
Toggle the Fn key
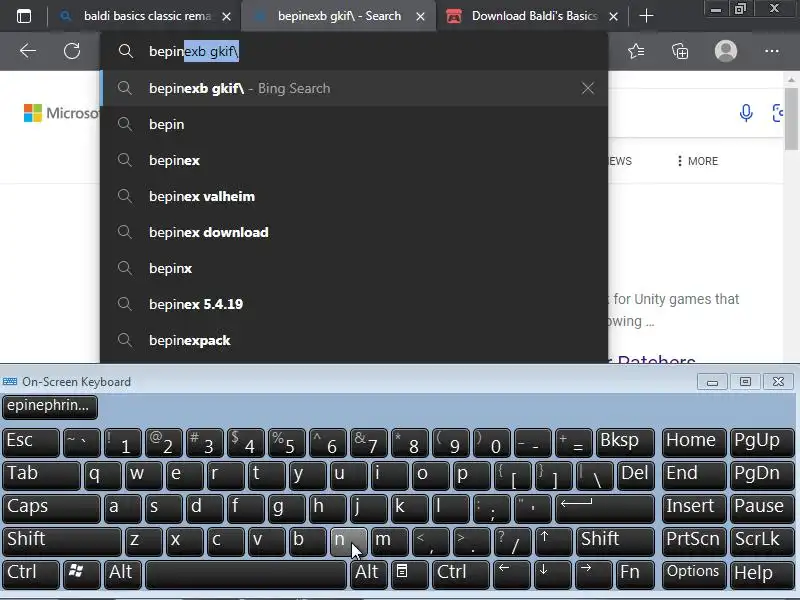click(635, 573)
